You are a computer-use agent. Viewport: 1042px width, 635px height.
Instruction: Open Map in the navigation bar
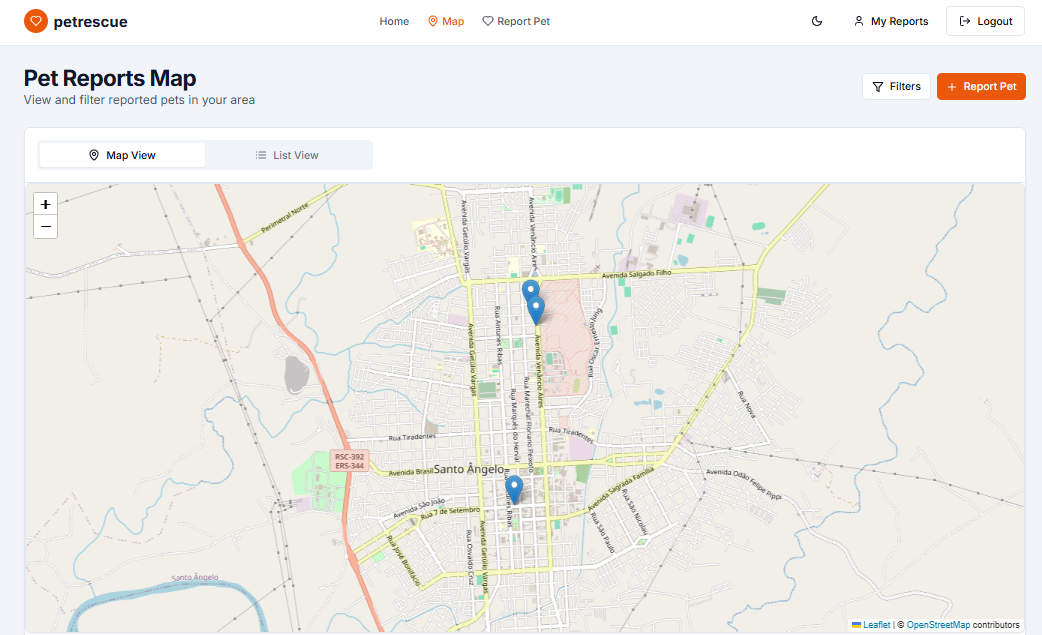[x=446, y=21]
